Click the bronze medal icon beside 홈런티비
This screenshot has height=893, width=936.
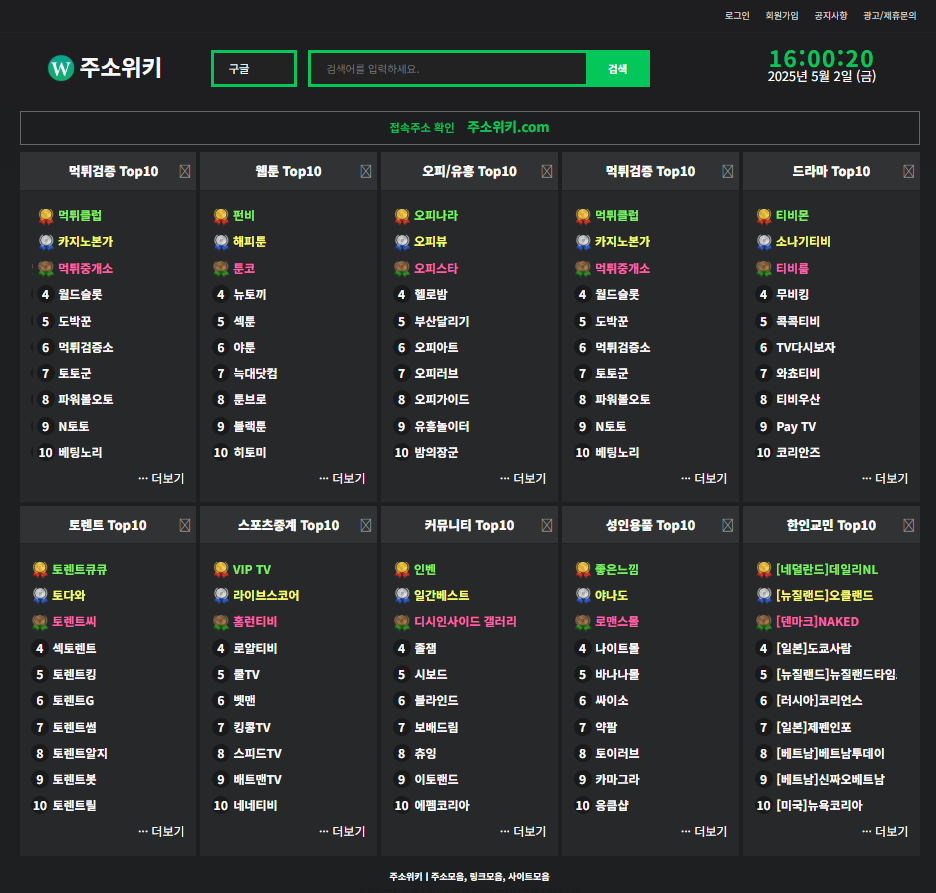pos(221,622)
